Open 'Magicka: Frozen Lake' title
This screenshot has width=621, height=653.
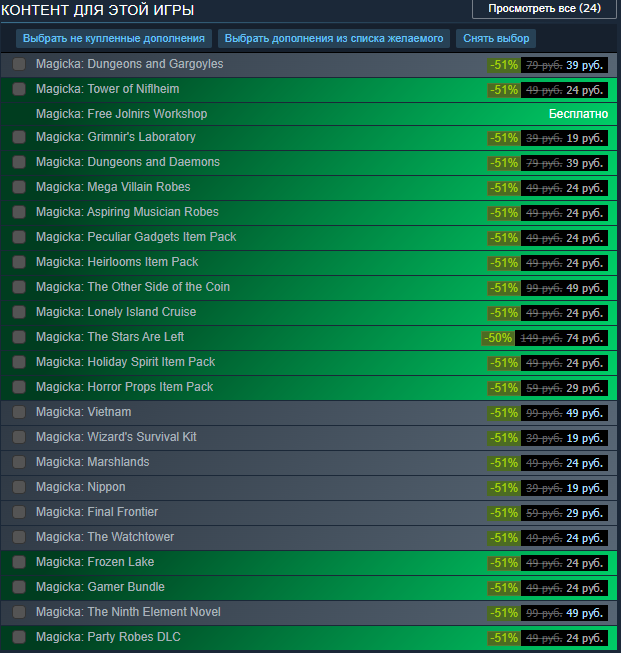pos(95,562)
